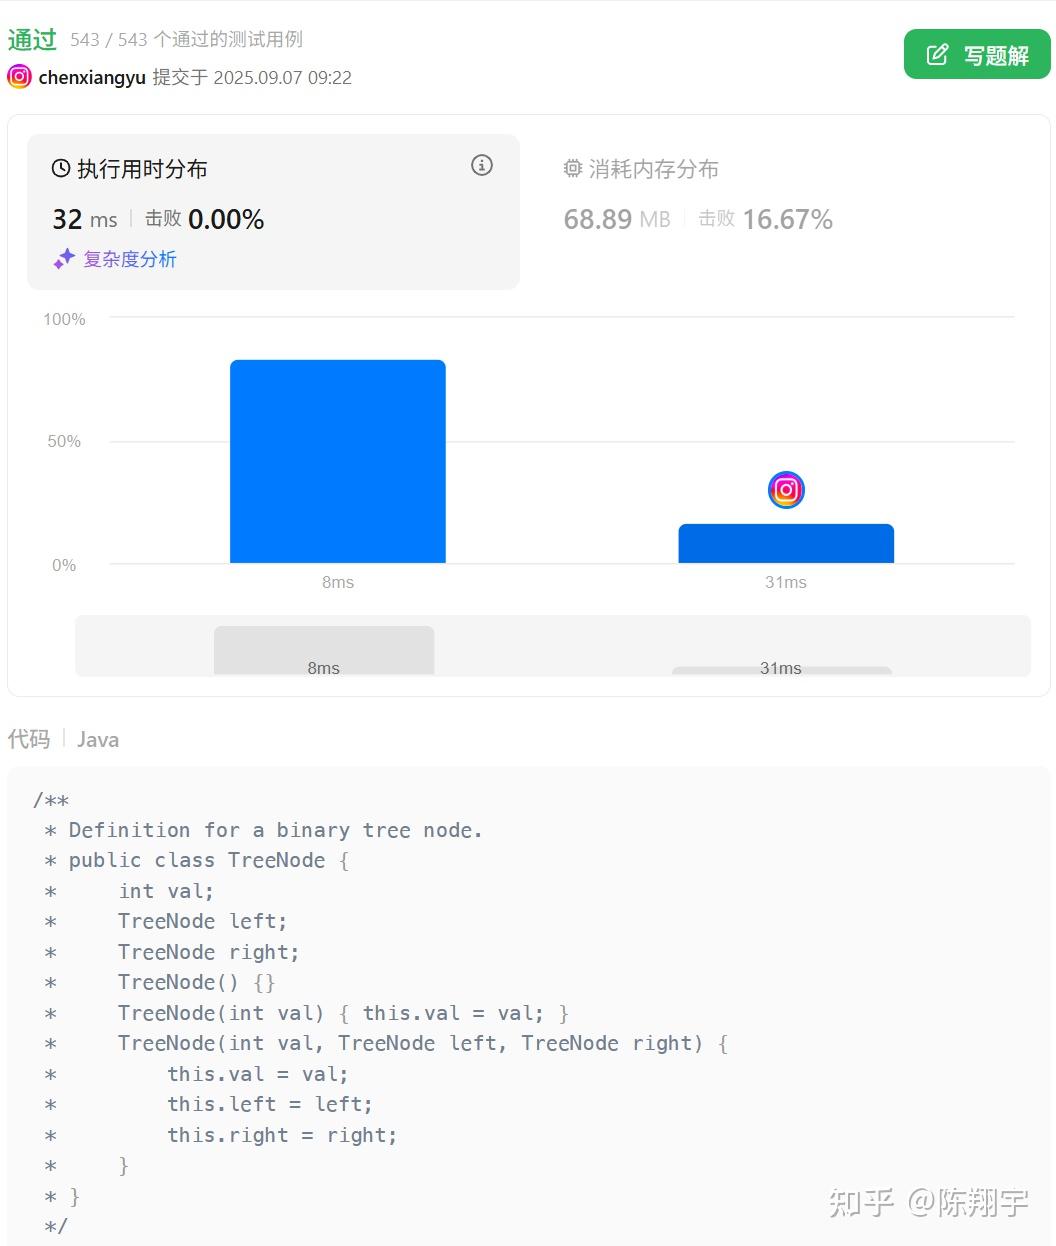Open chenxiangyu's avatar icon near the username
Image resolution: width=1056 pixels, height=1246 pixels.
click(19, 77)
